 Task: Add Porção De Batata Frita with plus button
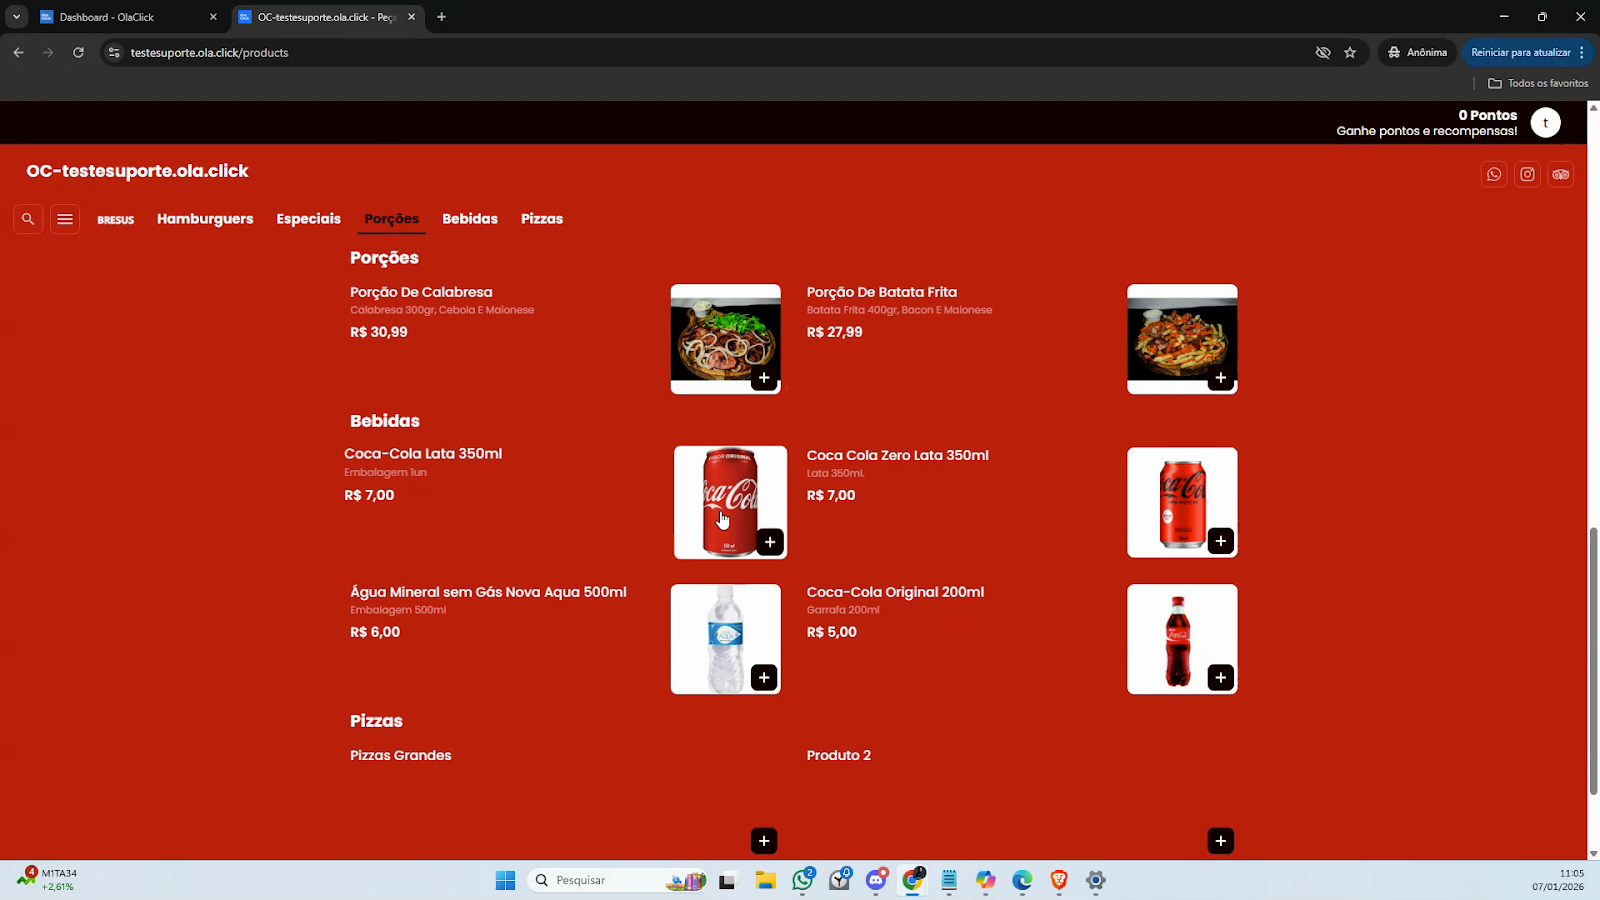coord(1220,378)
